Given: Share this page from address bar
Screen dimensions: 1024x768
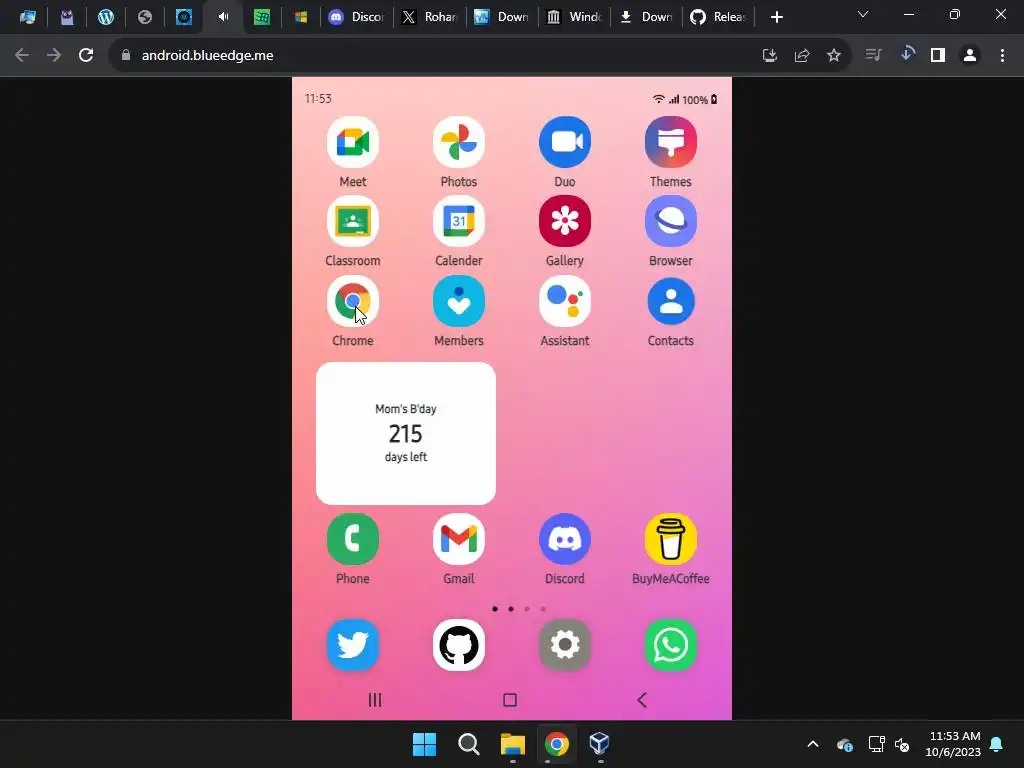Looking at the screenshot, I should (802, 56).
